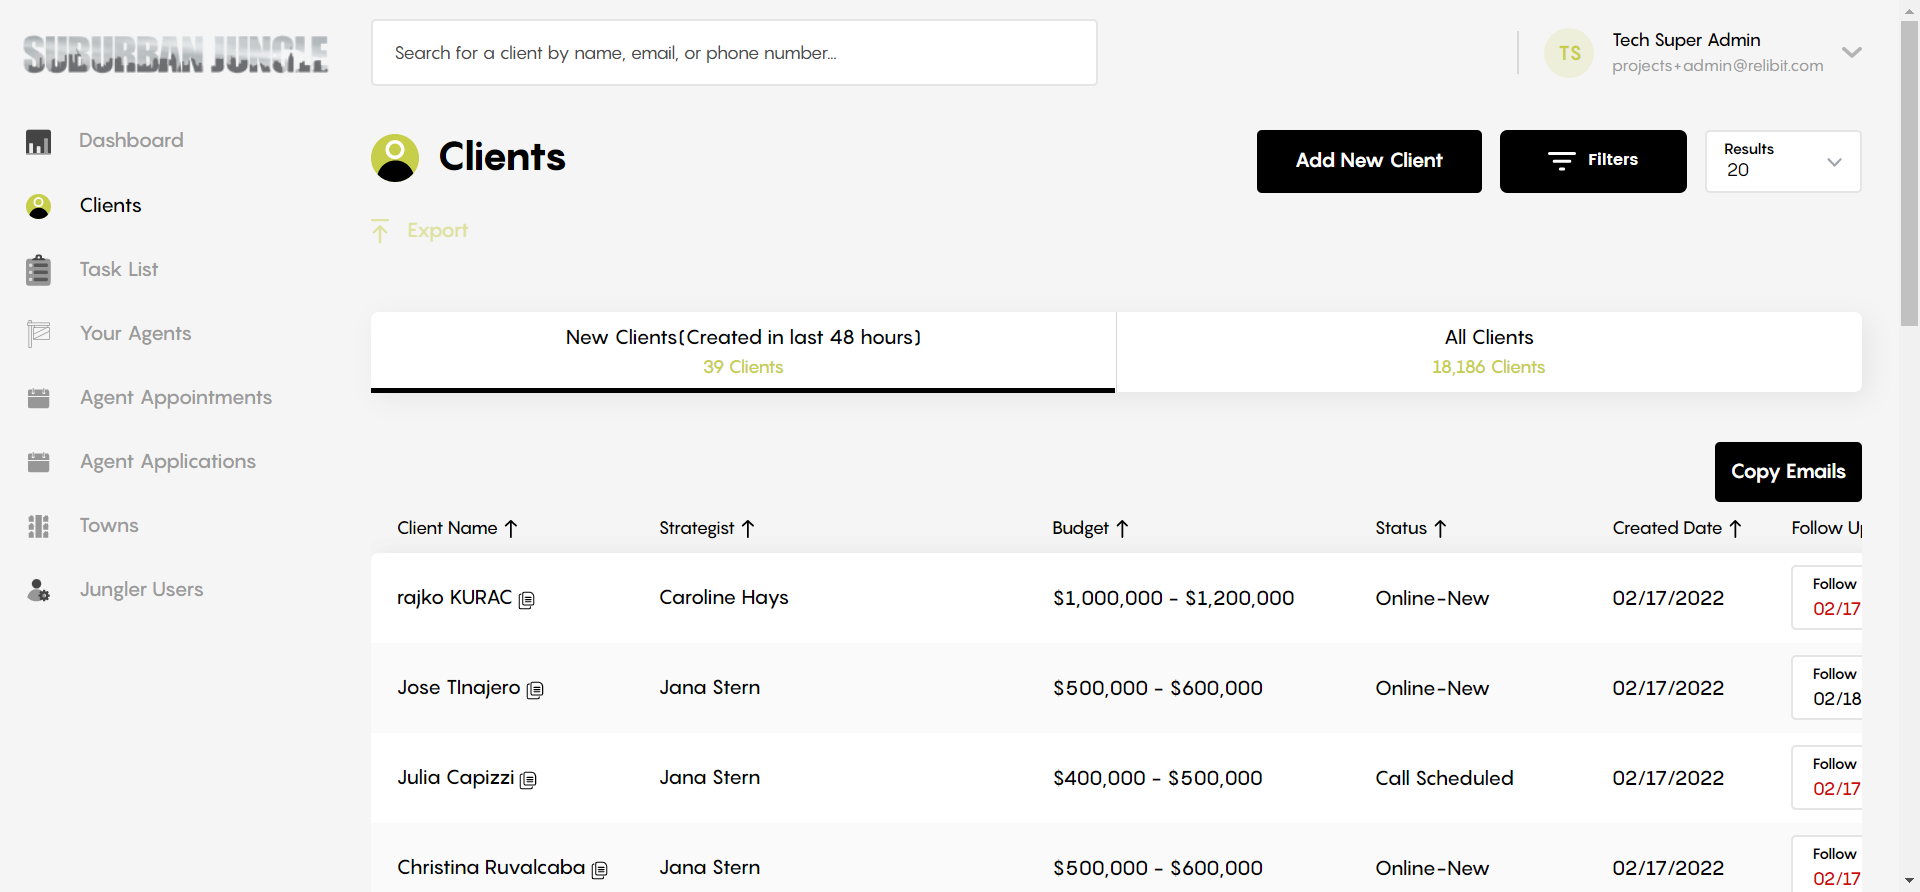Toggle sort order on Budget column

(x=1122, y=528)
